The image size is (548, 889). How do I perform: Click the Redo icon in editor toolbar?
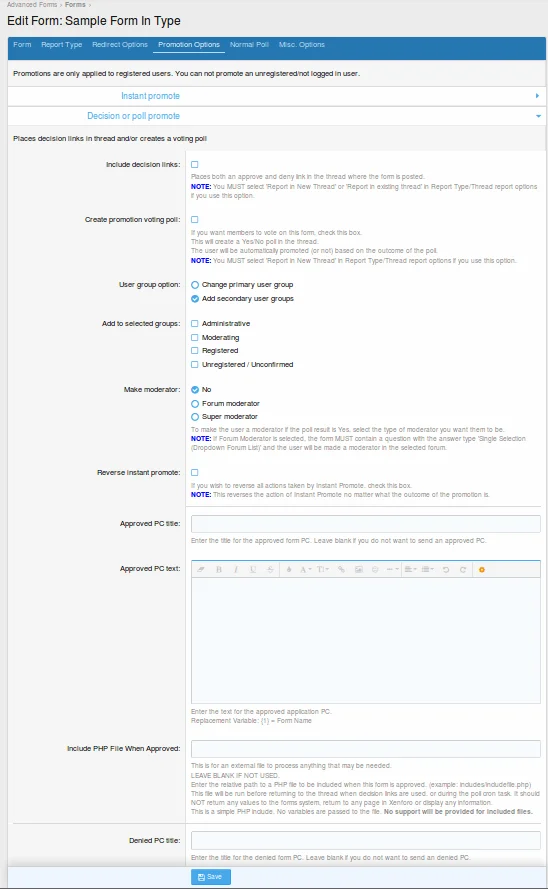click(463, 569)
